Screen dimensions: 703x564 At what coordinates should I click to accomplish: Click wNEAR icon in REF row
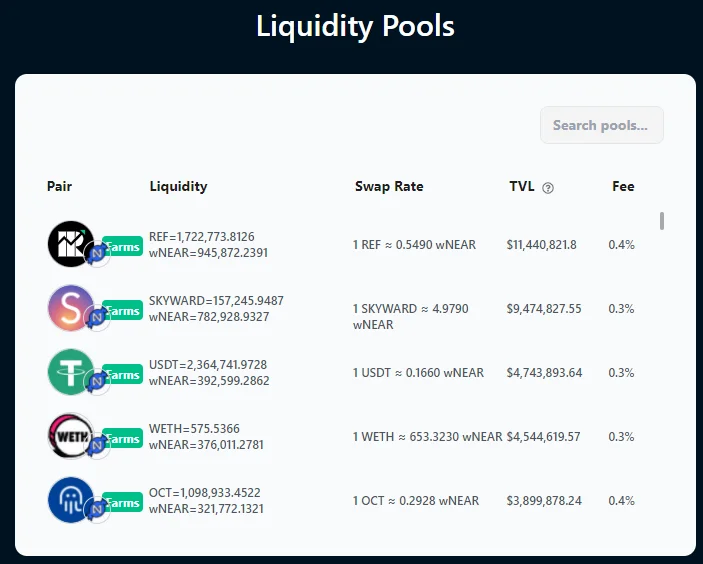point(97,254)
